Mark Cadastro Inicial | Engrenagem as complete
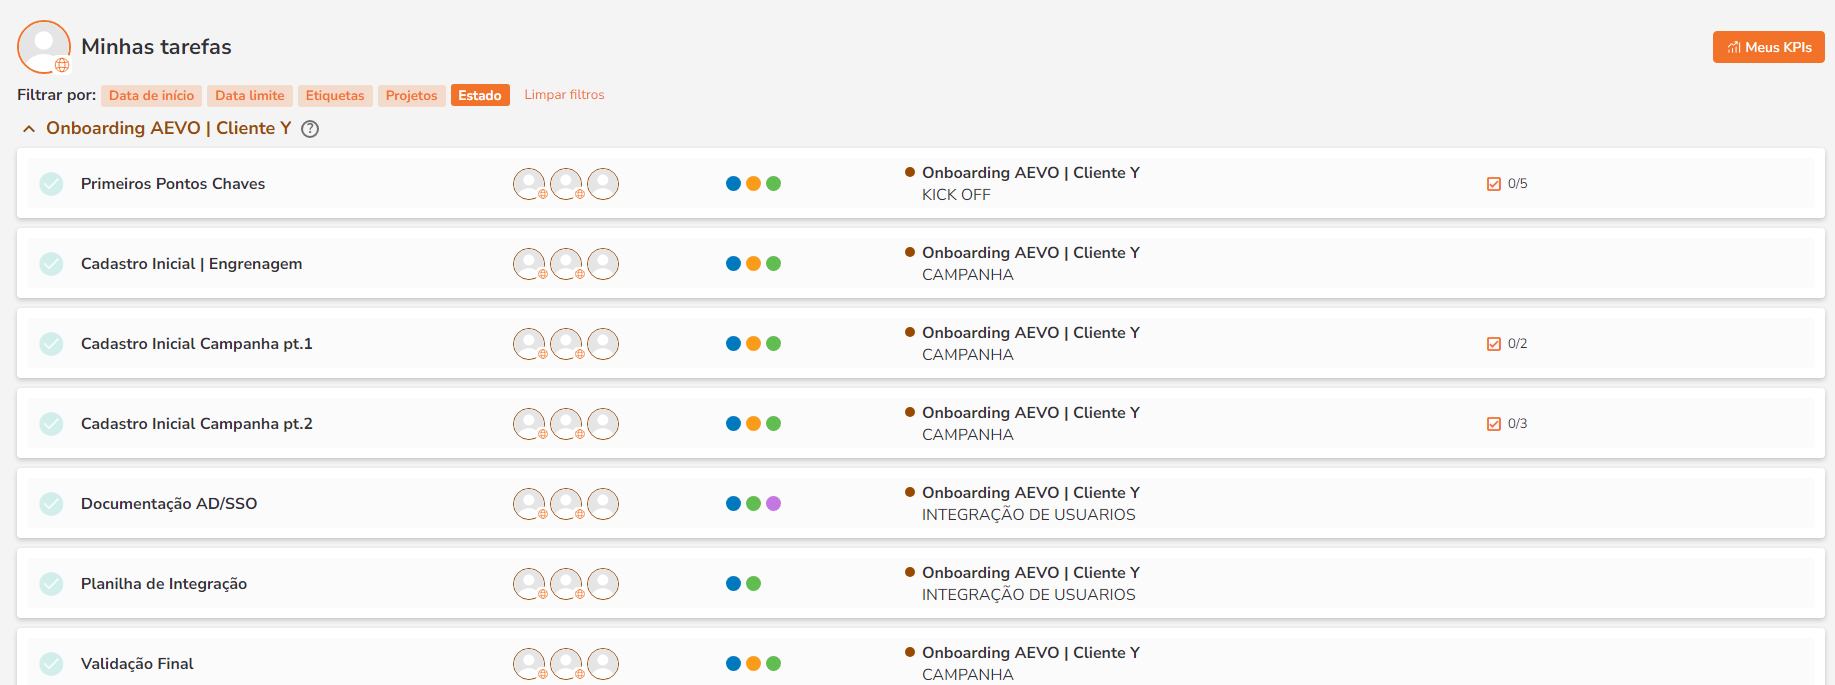Viewport: 1835px width, 685px height. (x=51, y=264)
